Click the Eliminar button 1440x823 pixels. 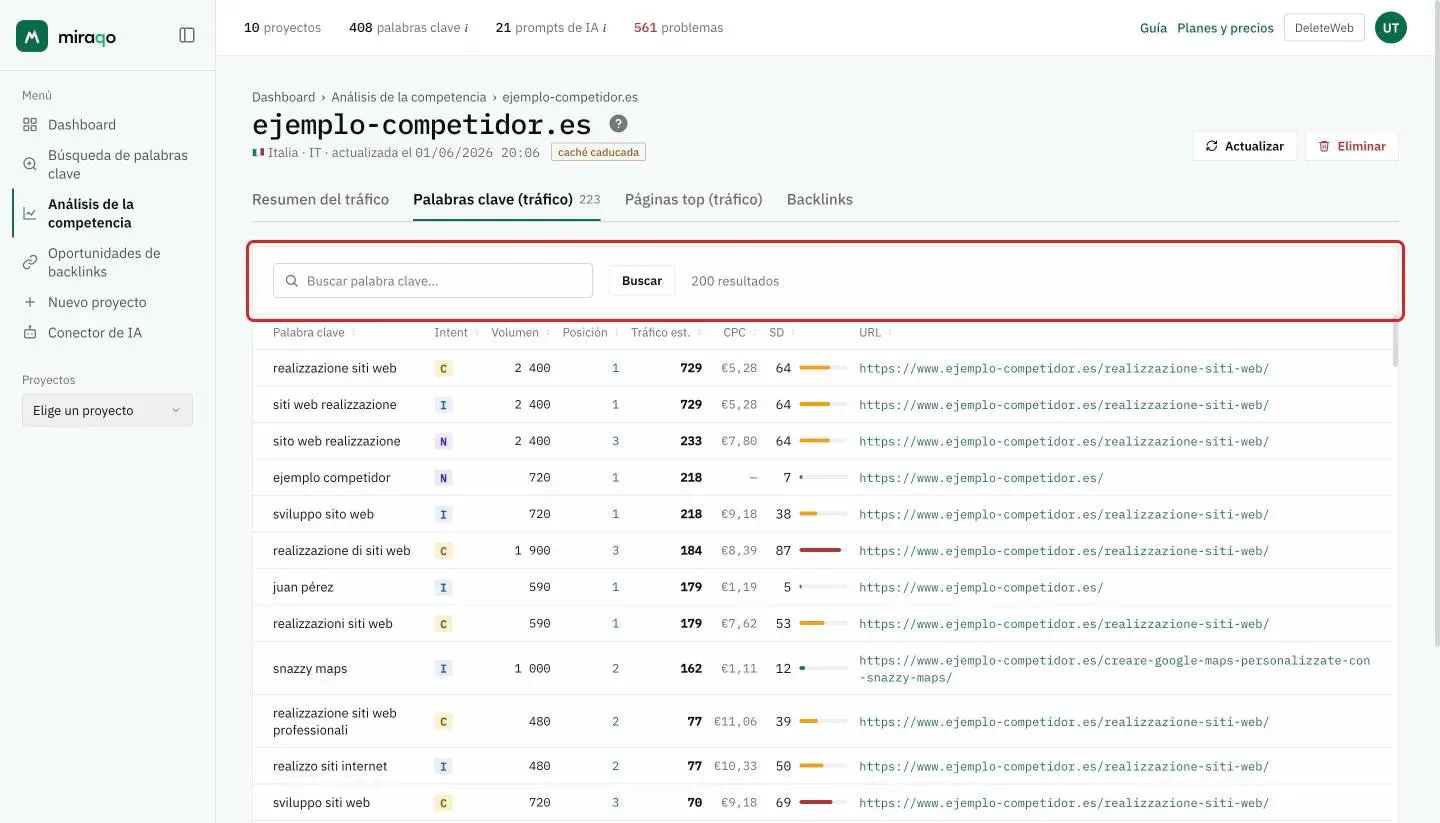[x=1352, y=146]
